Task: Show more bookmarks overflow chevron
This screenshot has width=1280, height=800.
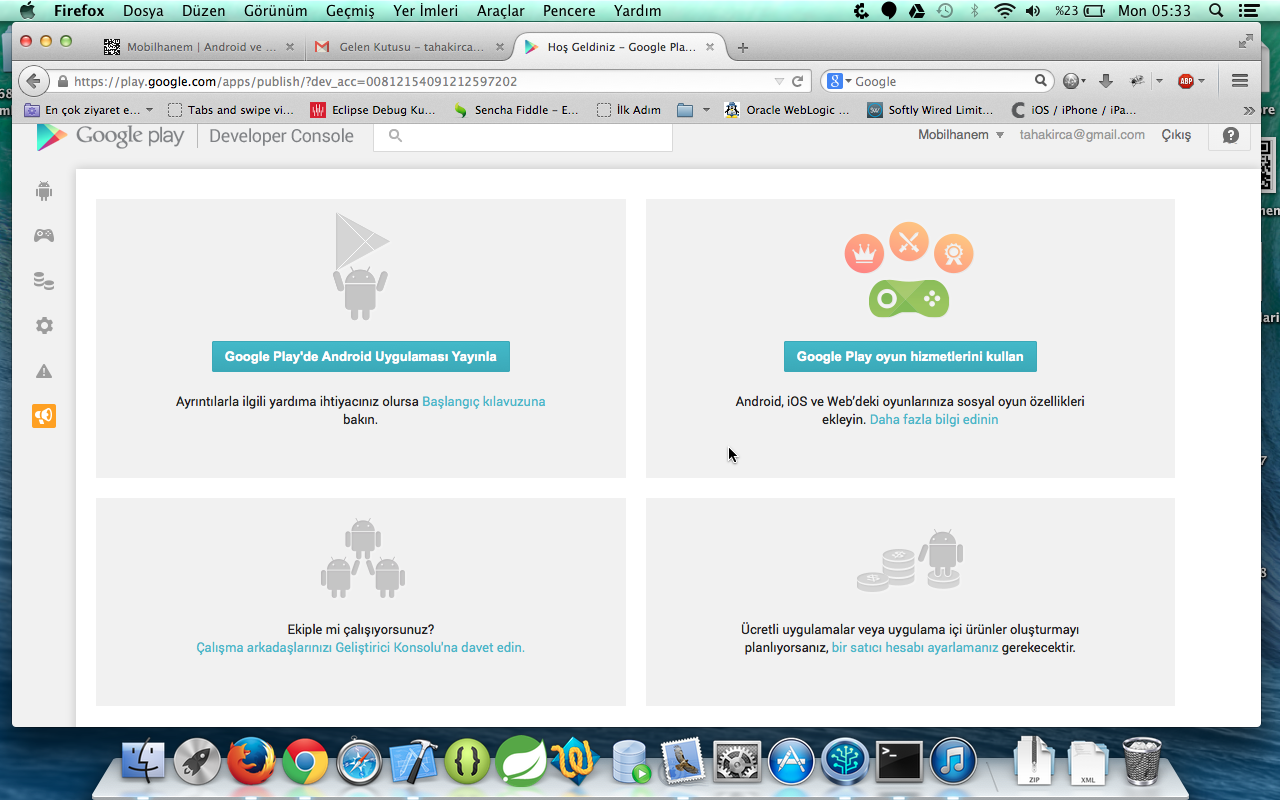Action: 1249,110
